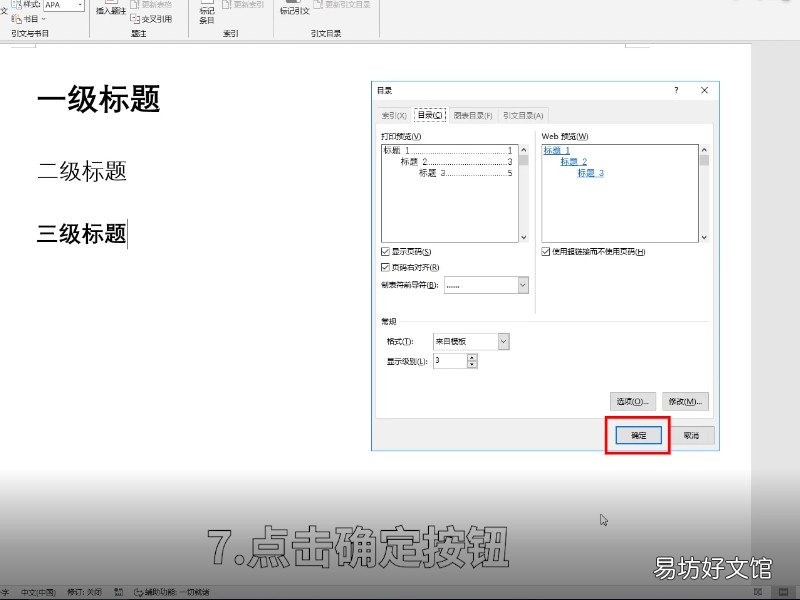Click 标题 2 row in 打印预览

pyautogui.click(x=456, y=162)
